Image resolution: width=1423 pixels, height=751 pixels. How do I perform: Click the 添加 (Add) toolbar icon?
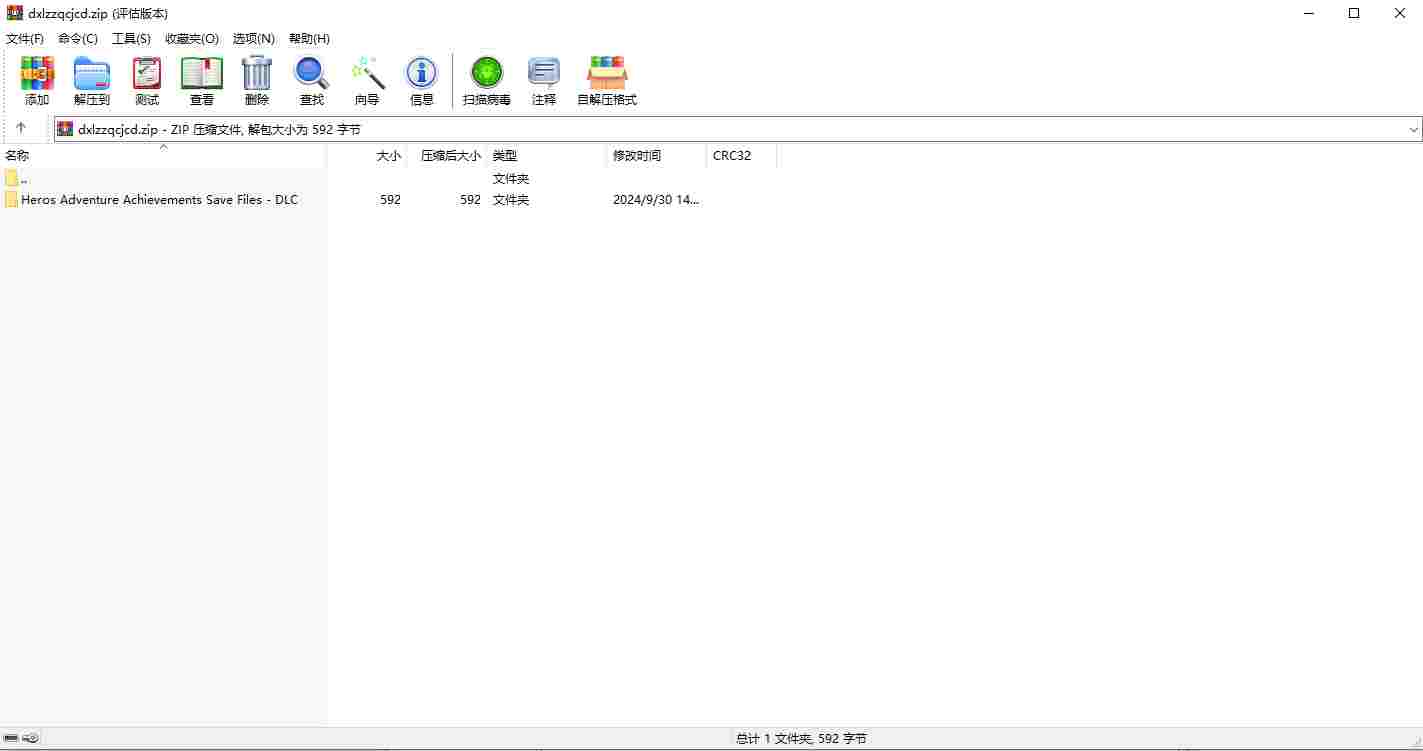pos(37,73)
